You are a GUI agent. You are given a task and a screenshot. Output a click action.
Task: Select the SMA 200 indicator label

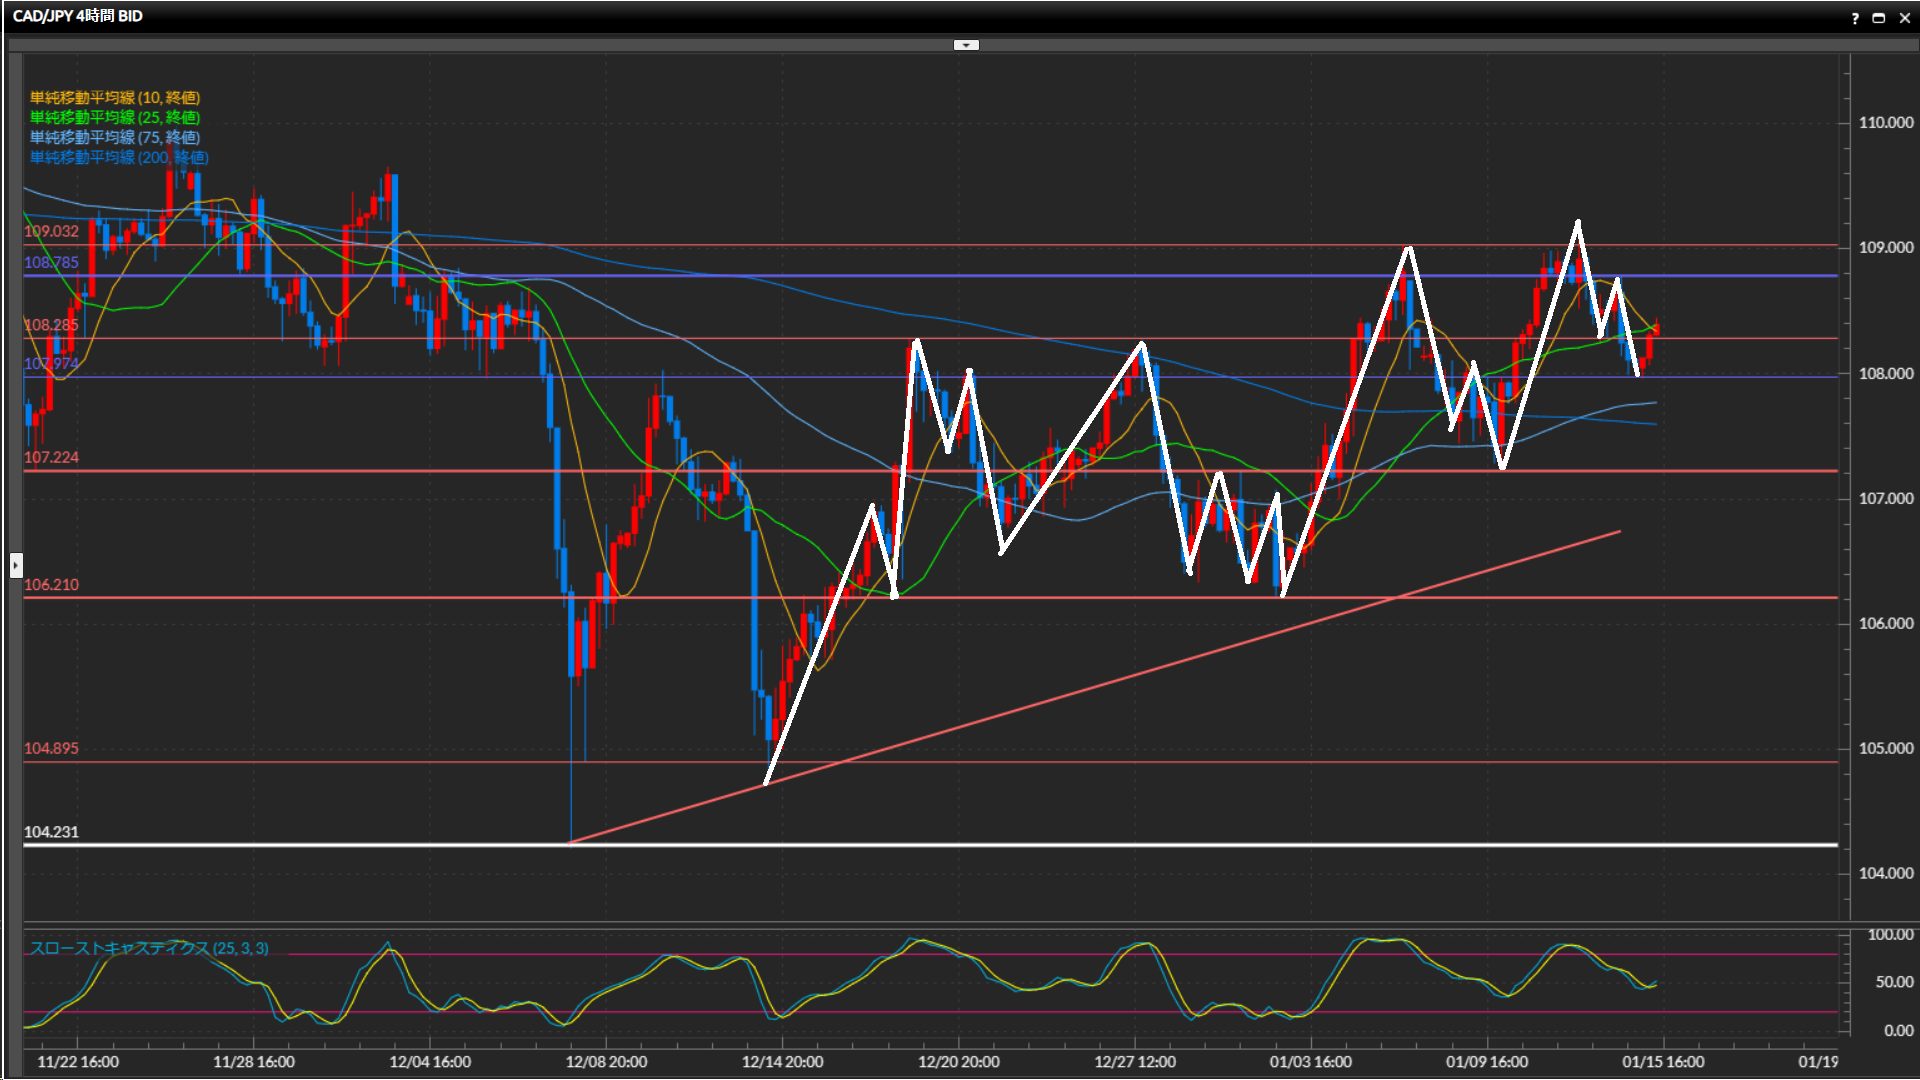[x=119, y=157]
